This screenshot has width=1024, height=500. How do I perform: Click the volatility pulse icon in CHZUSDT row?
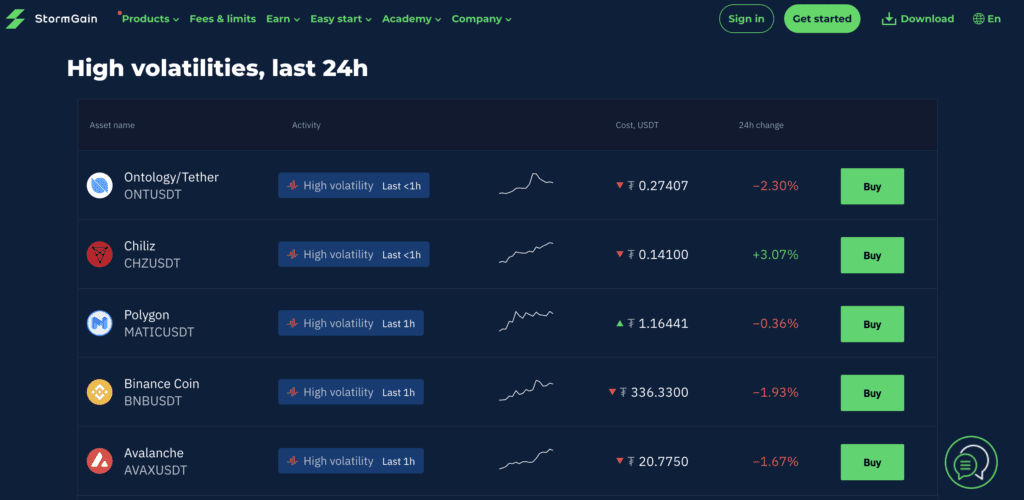pyautogui.click(x=293, y=255)
